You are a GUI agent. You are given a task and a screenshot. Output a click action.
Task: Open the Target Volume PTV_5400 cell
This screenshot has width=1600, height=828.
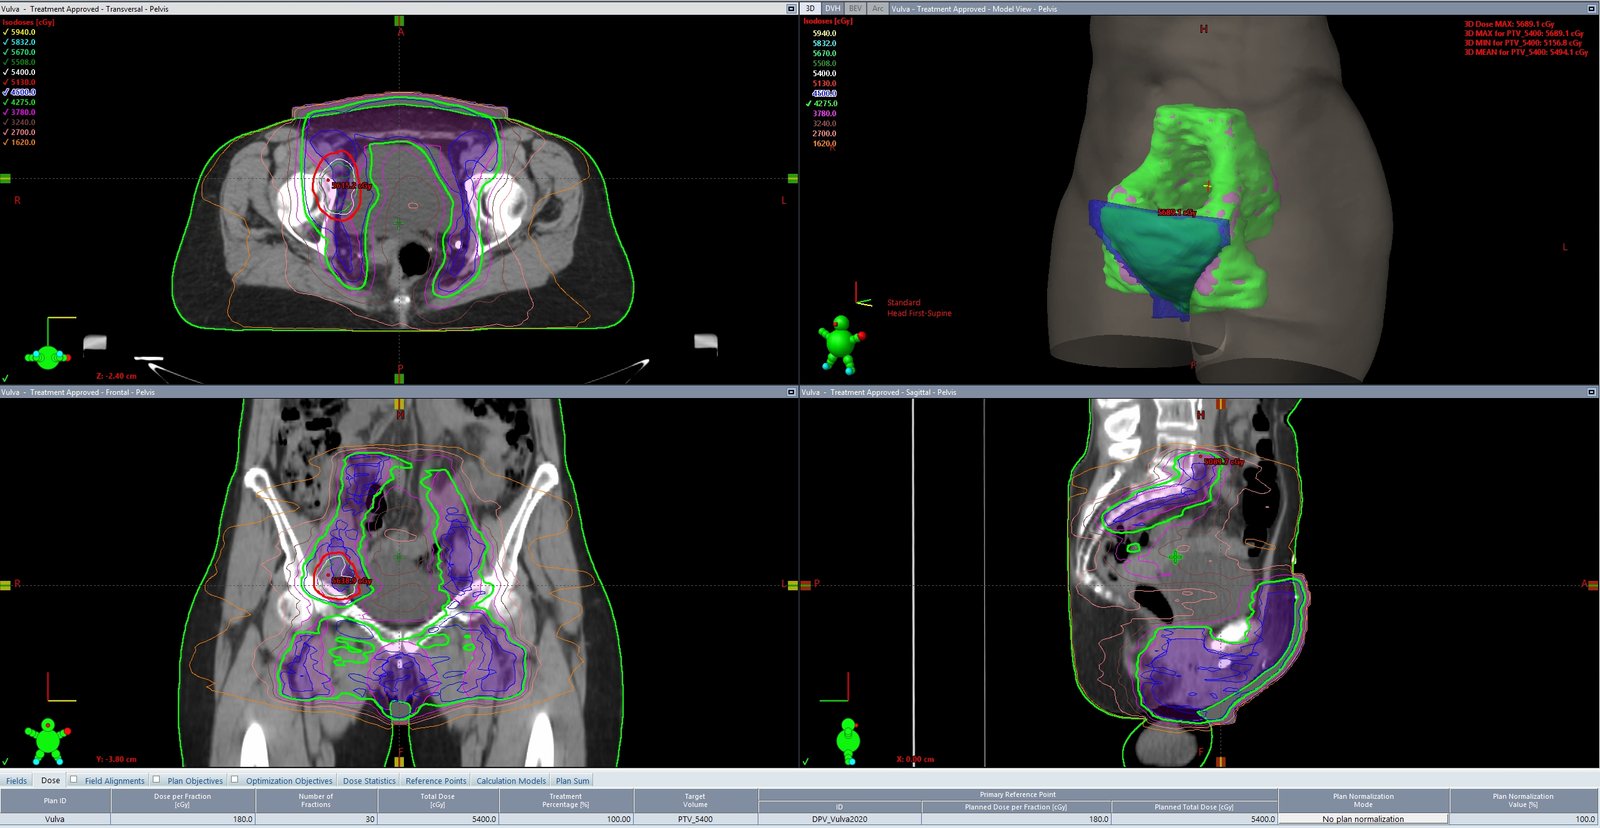(x=695, y=819)
